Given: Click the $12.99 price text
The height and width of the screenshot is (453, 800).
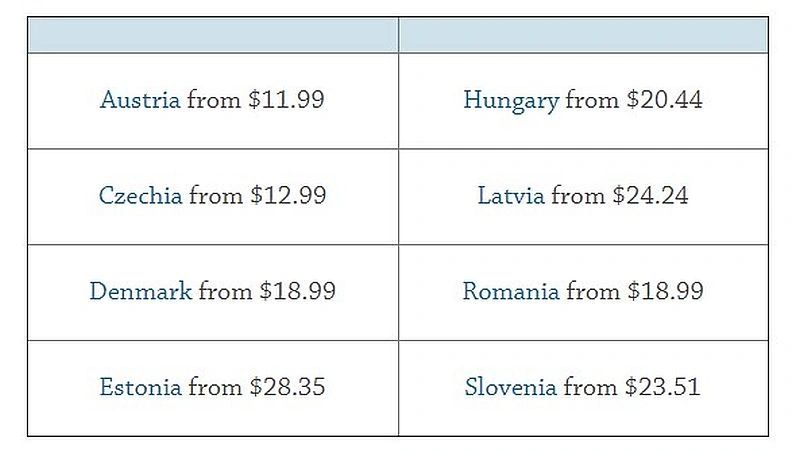Looking at the screenshot, I should 288,195.
